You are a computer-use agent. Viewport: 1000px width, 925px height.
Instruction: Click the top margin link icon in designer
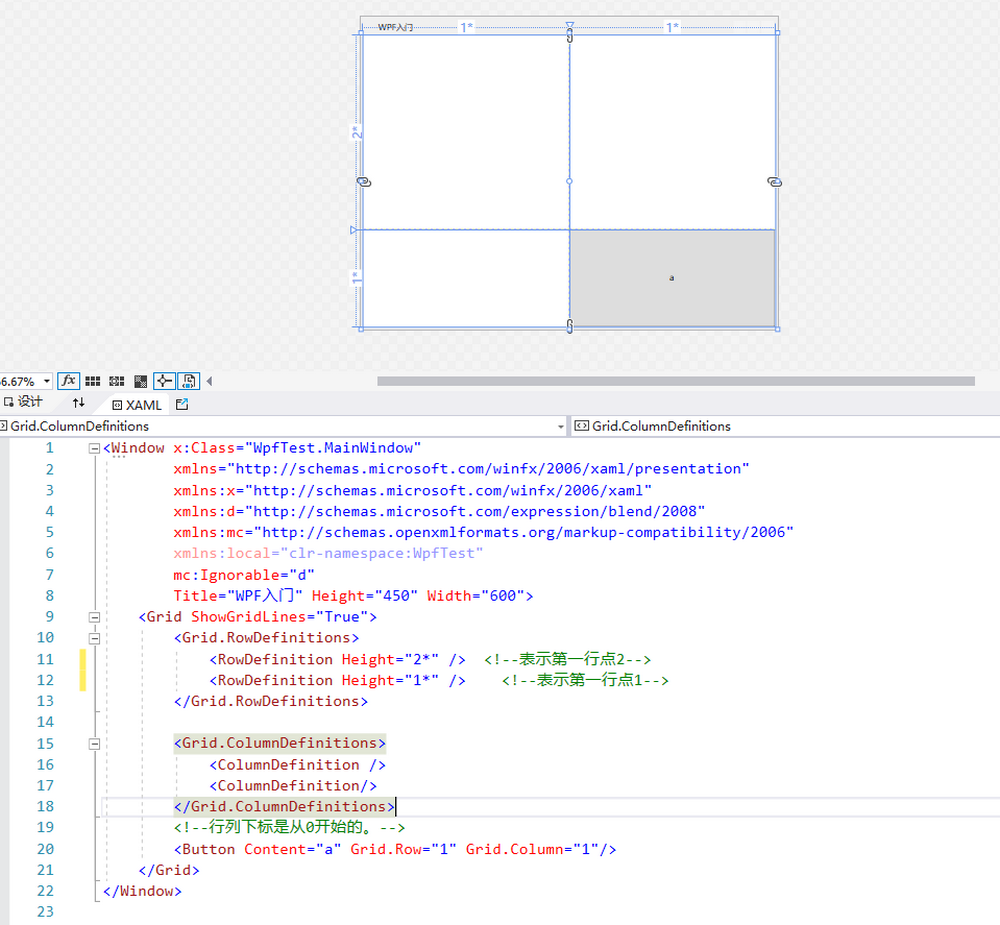pos(570,36)
